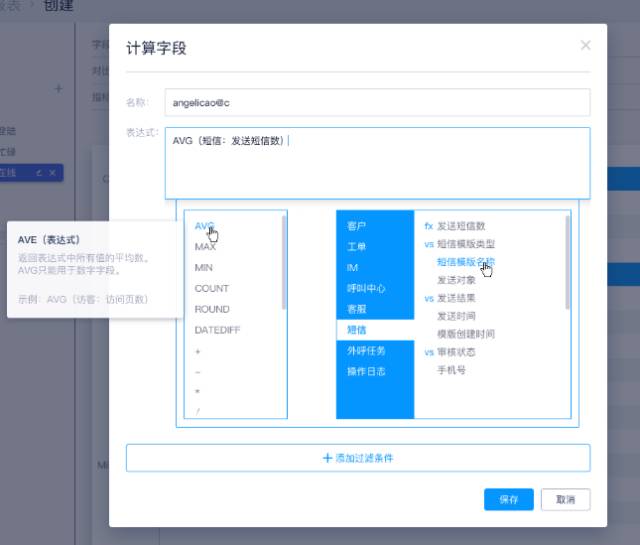Click the 名称 input field
The height and width of the screenshot is (545, 640).
click(x=378, y=102)
